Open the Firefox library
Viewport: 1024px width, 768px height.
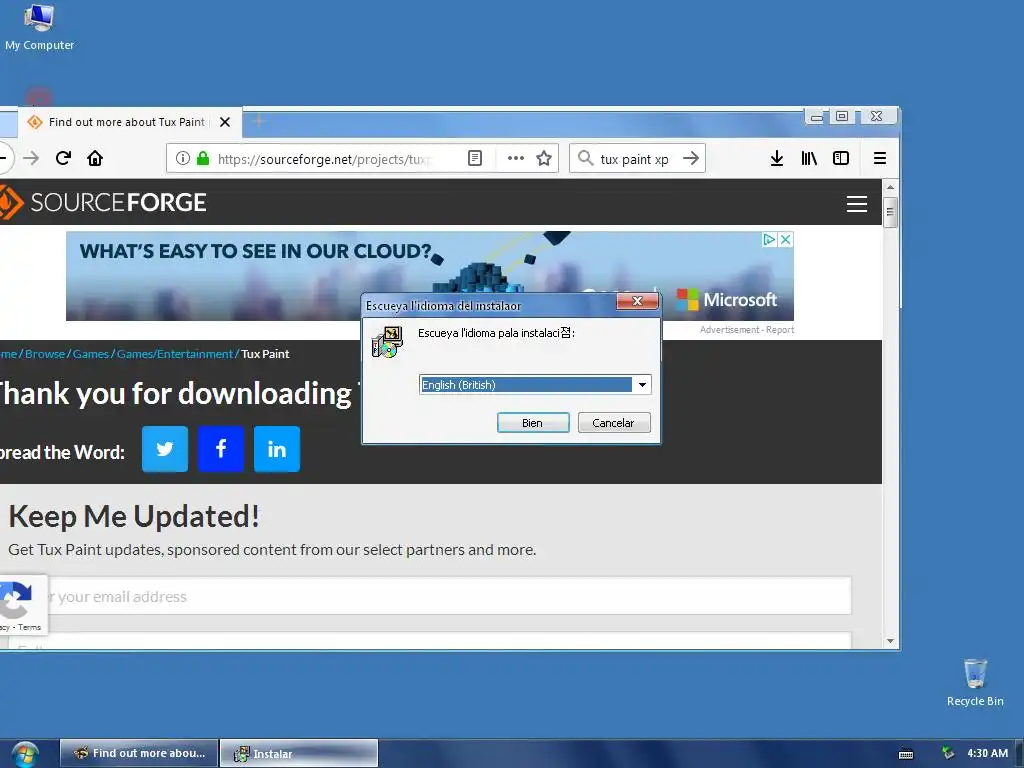pos(809,158)
